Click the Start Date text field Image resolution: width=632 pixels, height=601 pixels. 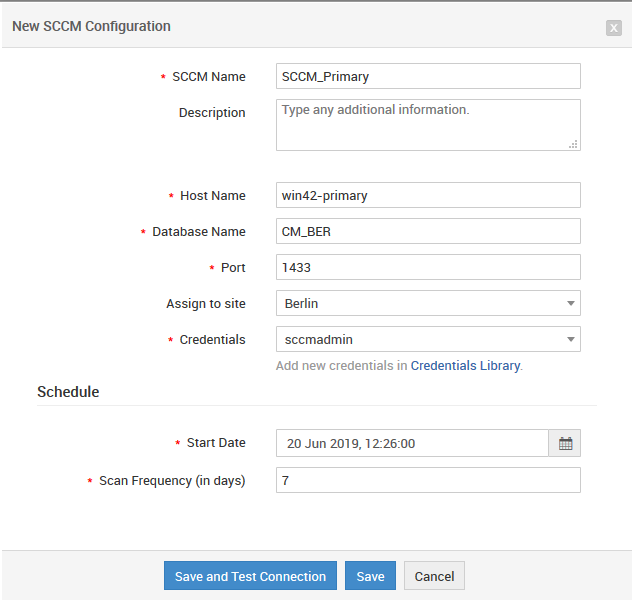(412, 444)
